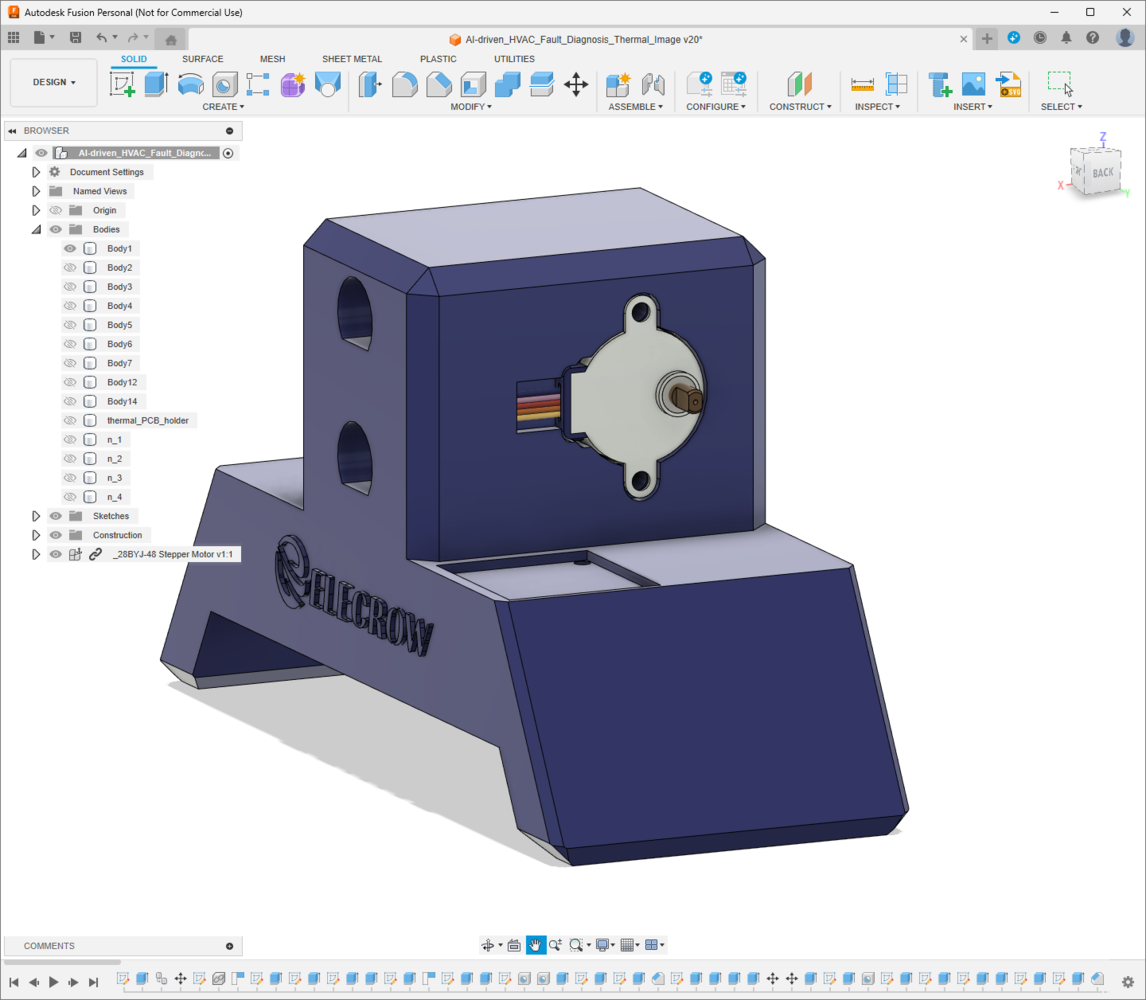Activate the Pan hand tool
1146x1000 pixels.
(x=536, y=945)
